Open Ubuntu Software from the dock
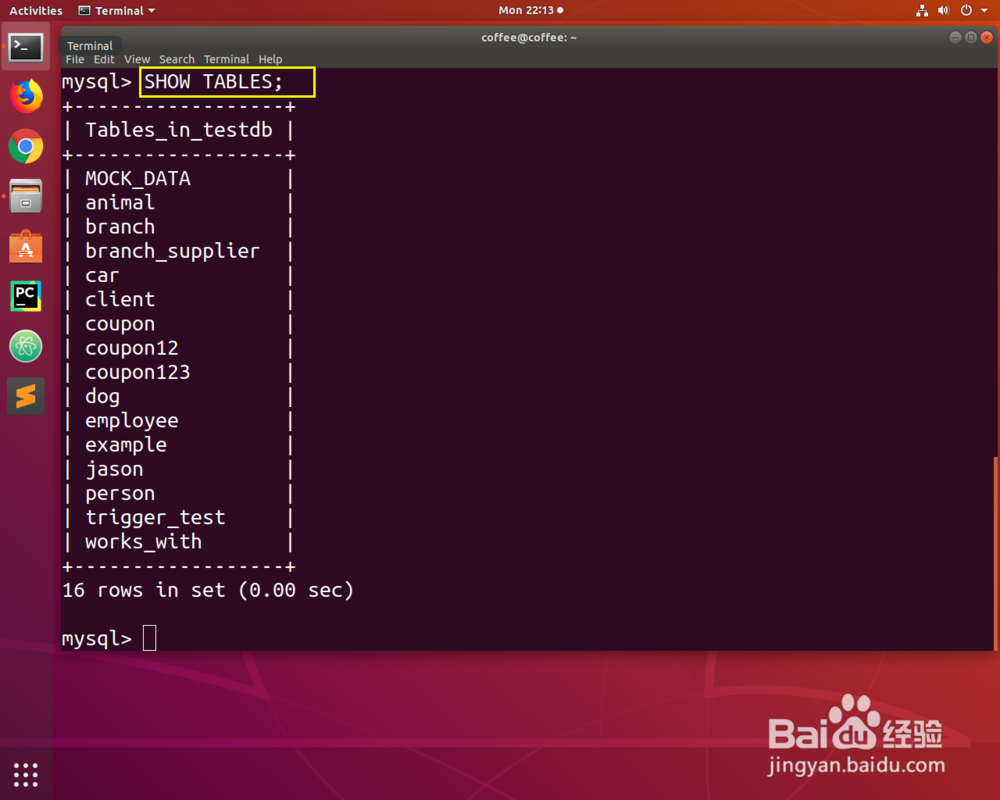This screenshot has height=800, width=1000. pos(26,246)
